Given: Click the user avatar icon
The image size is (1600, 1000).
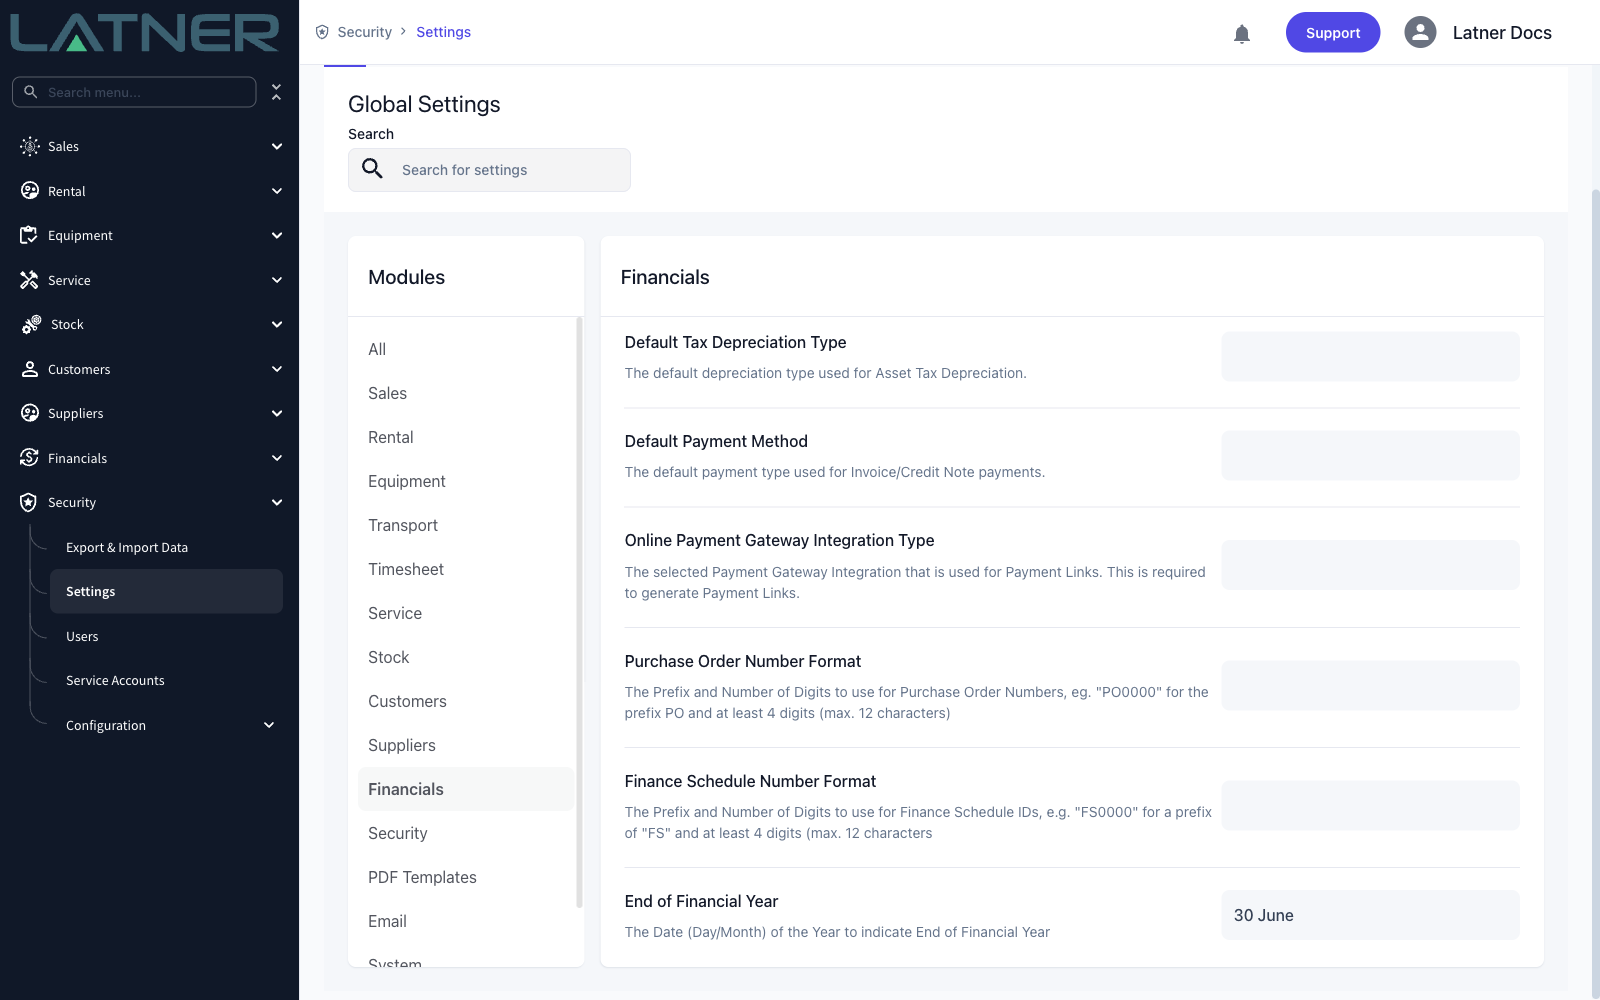Looking at the screenshot, I should click(x=1420, y=32).
